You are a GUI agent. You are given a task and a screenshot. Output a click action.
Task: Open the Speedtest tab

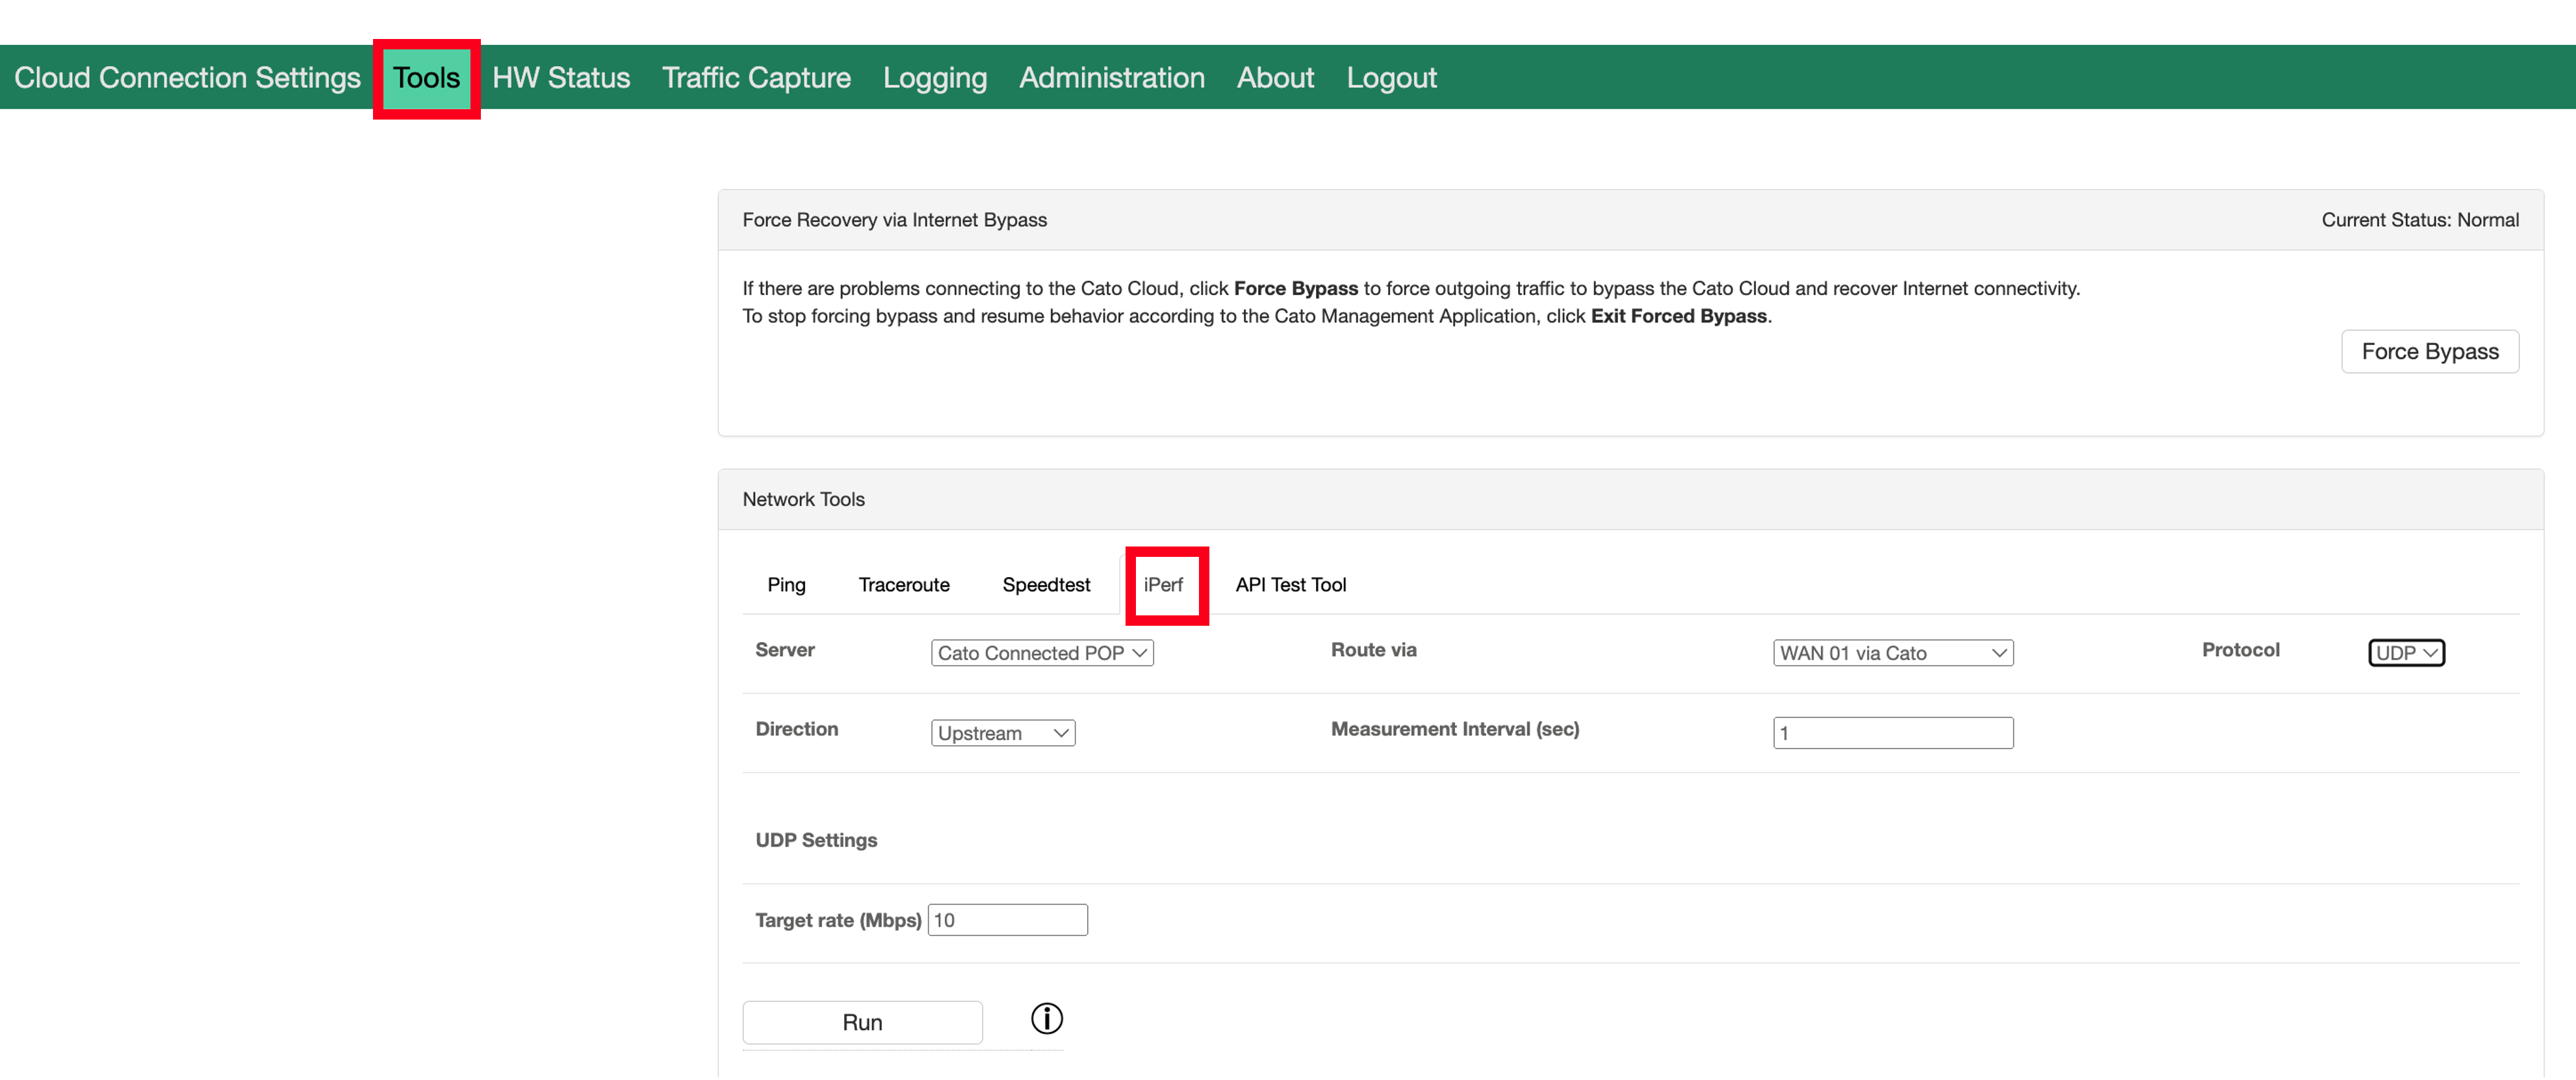1045,584
